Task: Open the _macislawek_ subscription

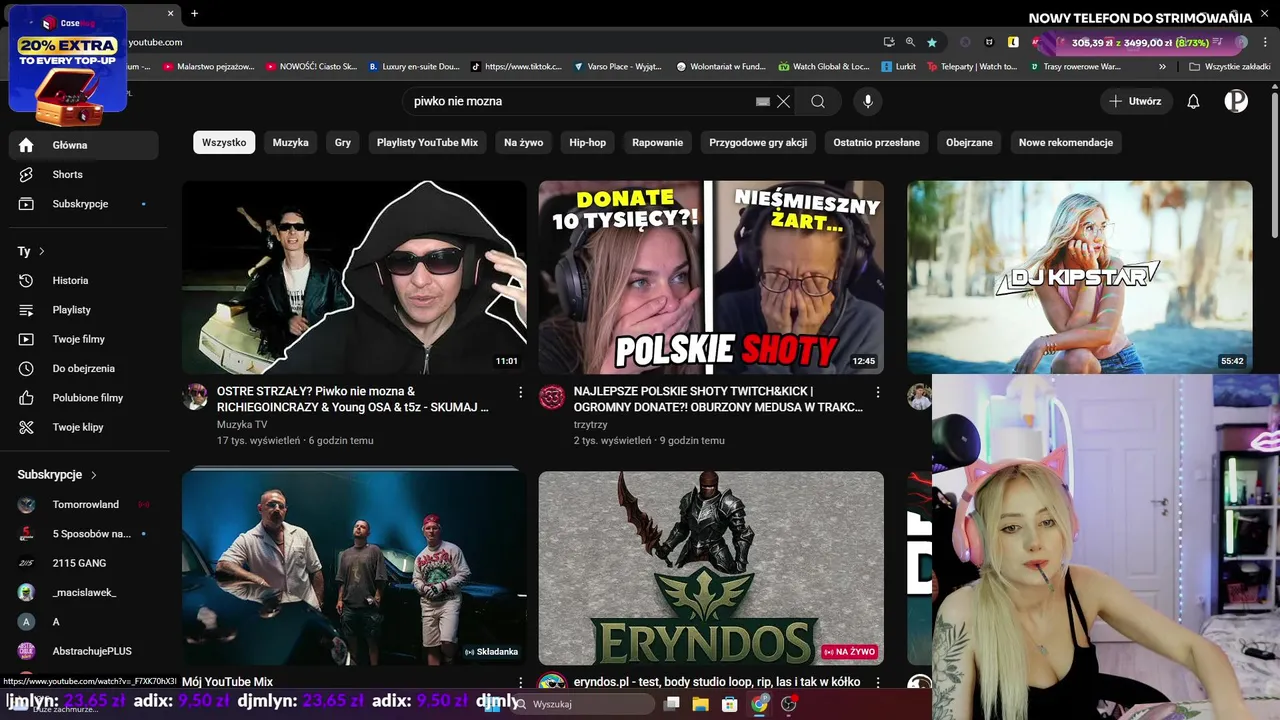Action: [x=84, y=592]
